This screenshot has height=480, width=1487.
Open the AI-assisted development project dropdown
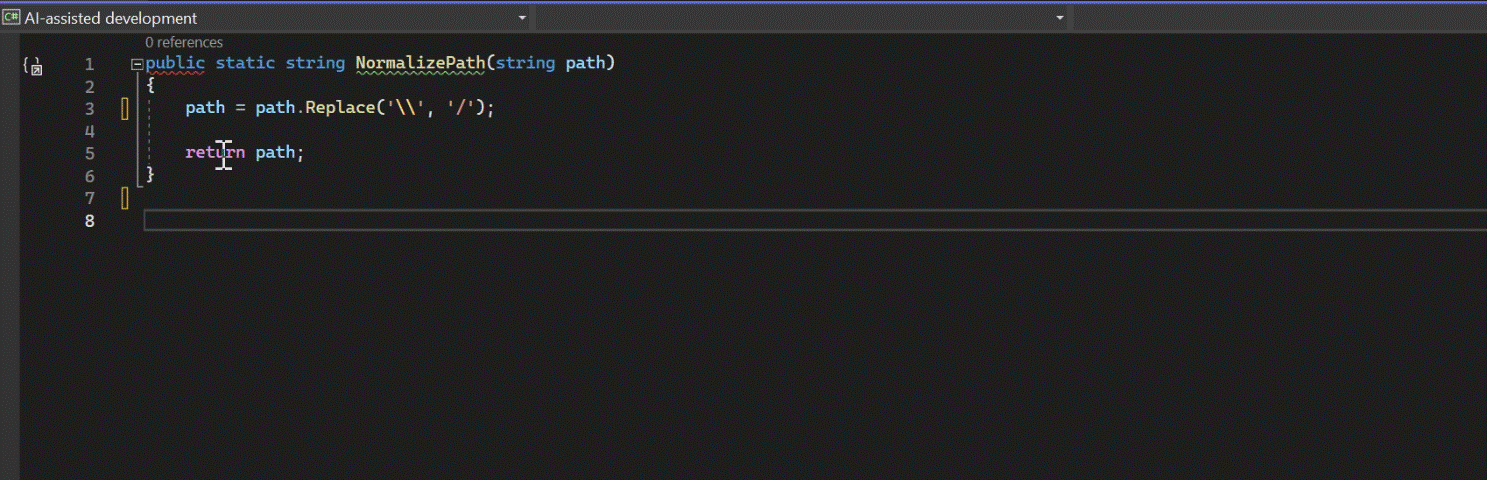[x=266, y=18]
